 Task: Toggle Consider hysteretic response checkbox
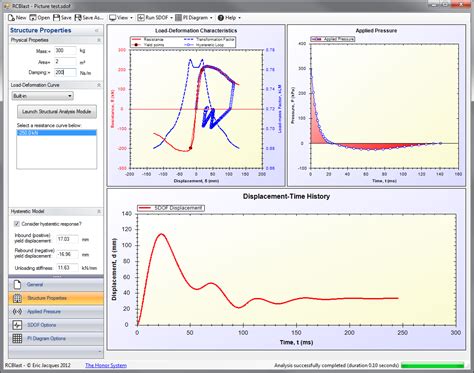pyautogui.click(x=16, y=224)
